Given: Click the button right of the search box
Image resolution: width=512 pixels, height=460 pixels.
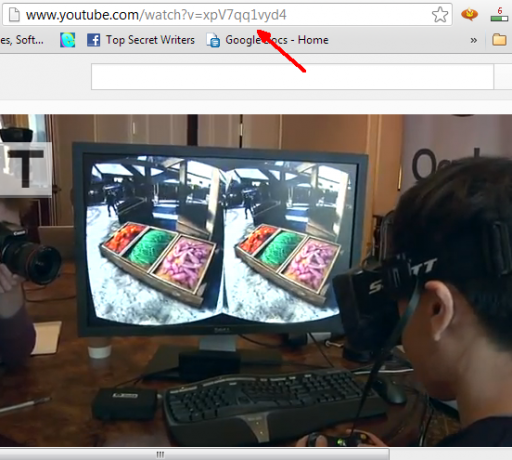Looking at the screenshot, I should (x=503, y=77).
